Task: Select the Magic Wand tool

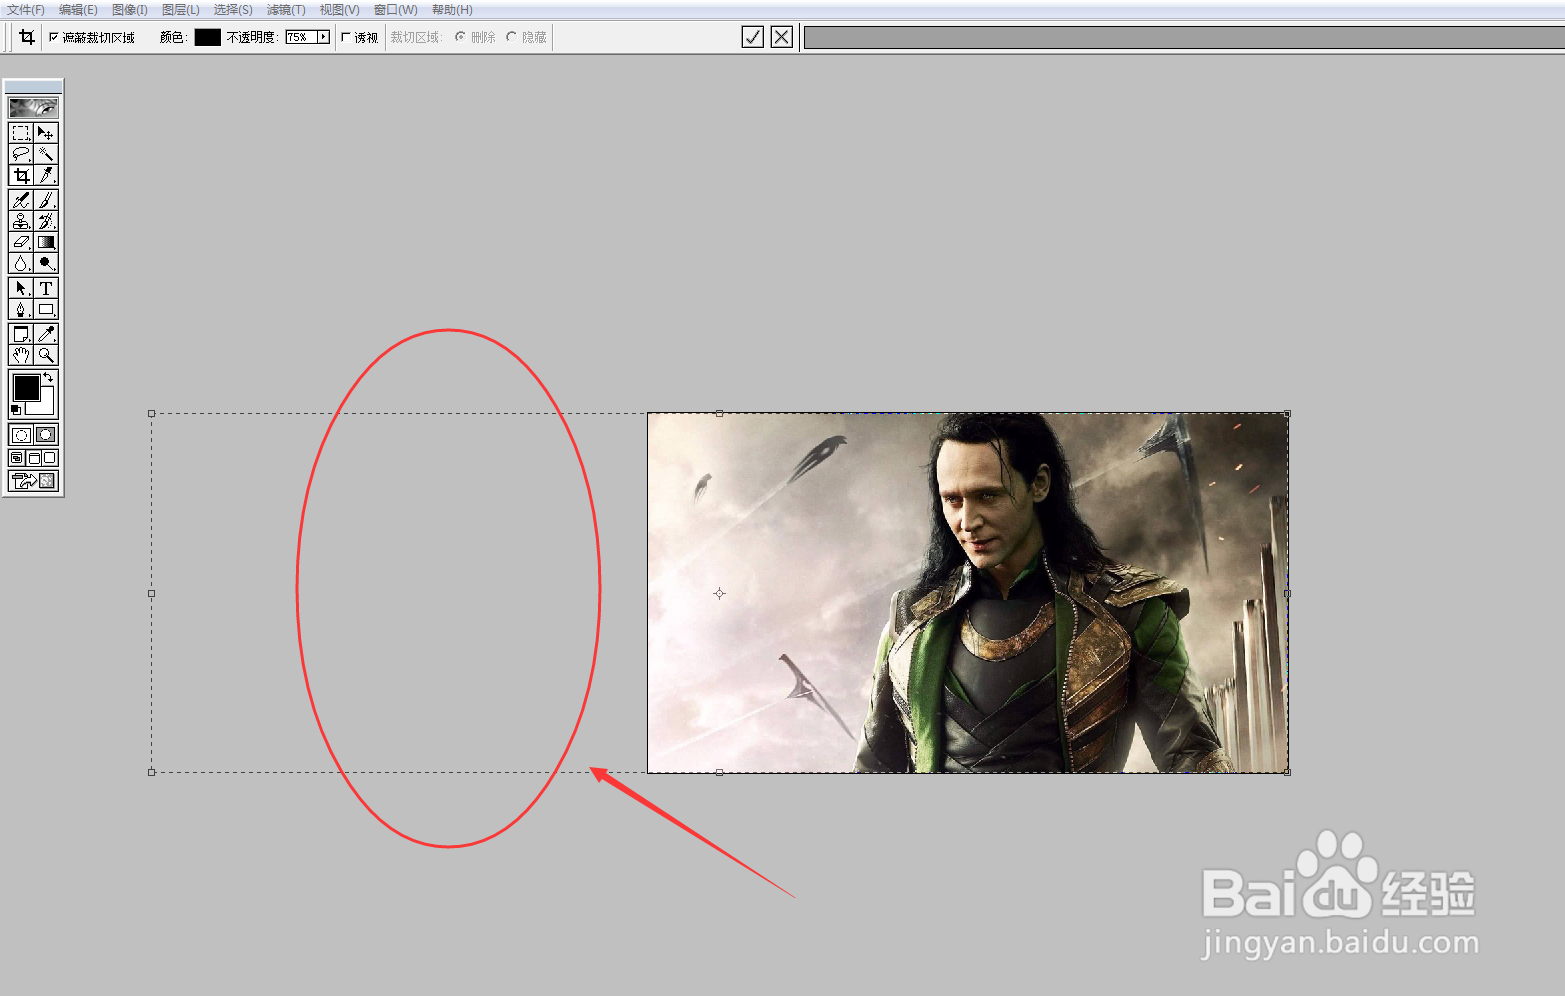Action: coord(46,154)
